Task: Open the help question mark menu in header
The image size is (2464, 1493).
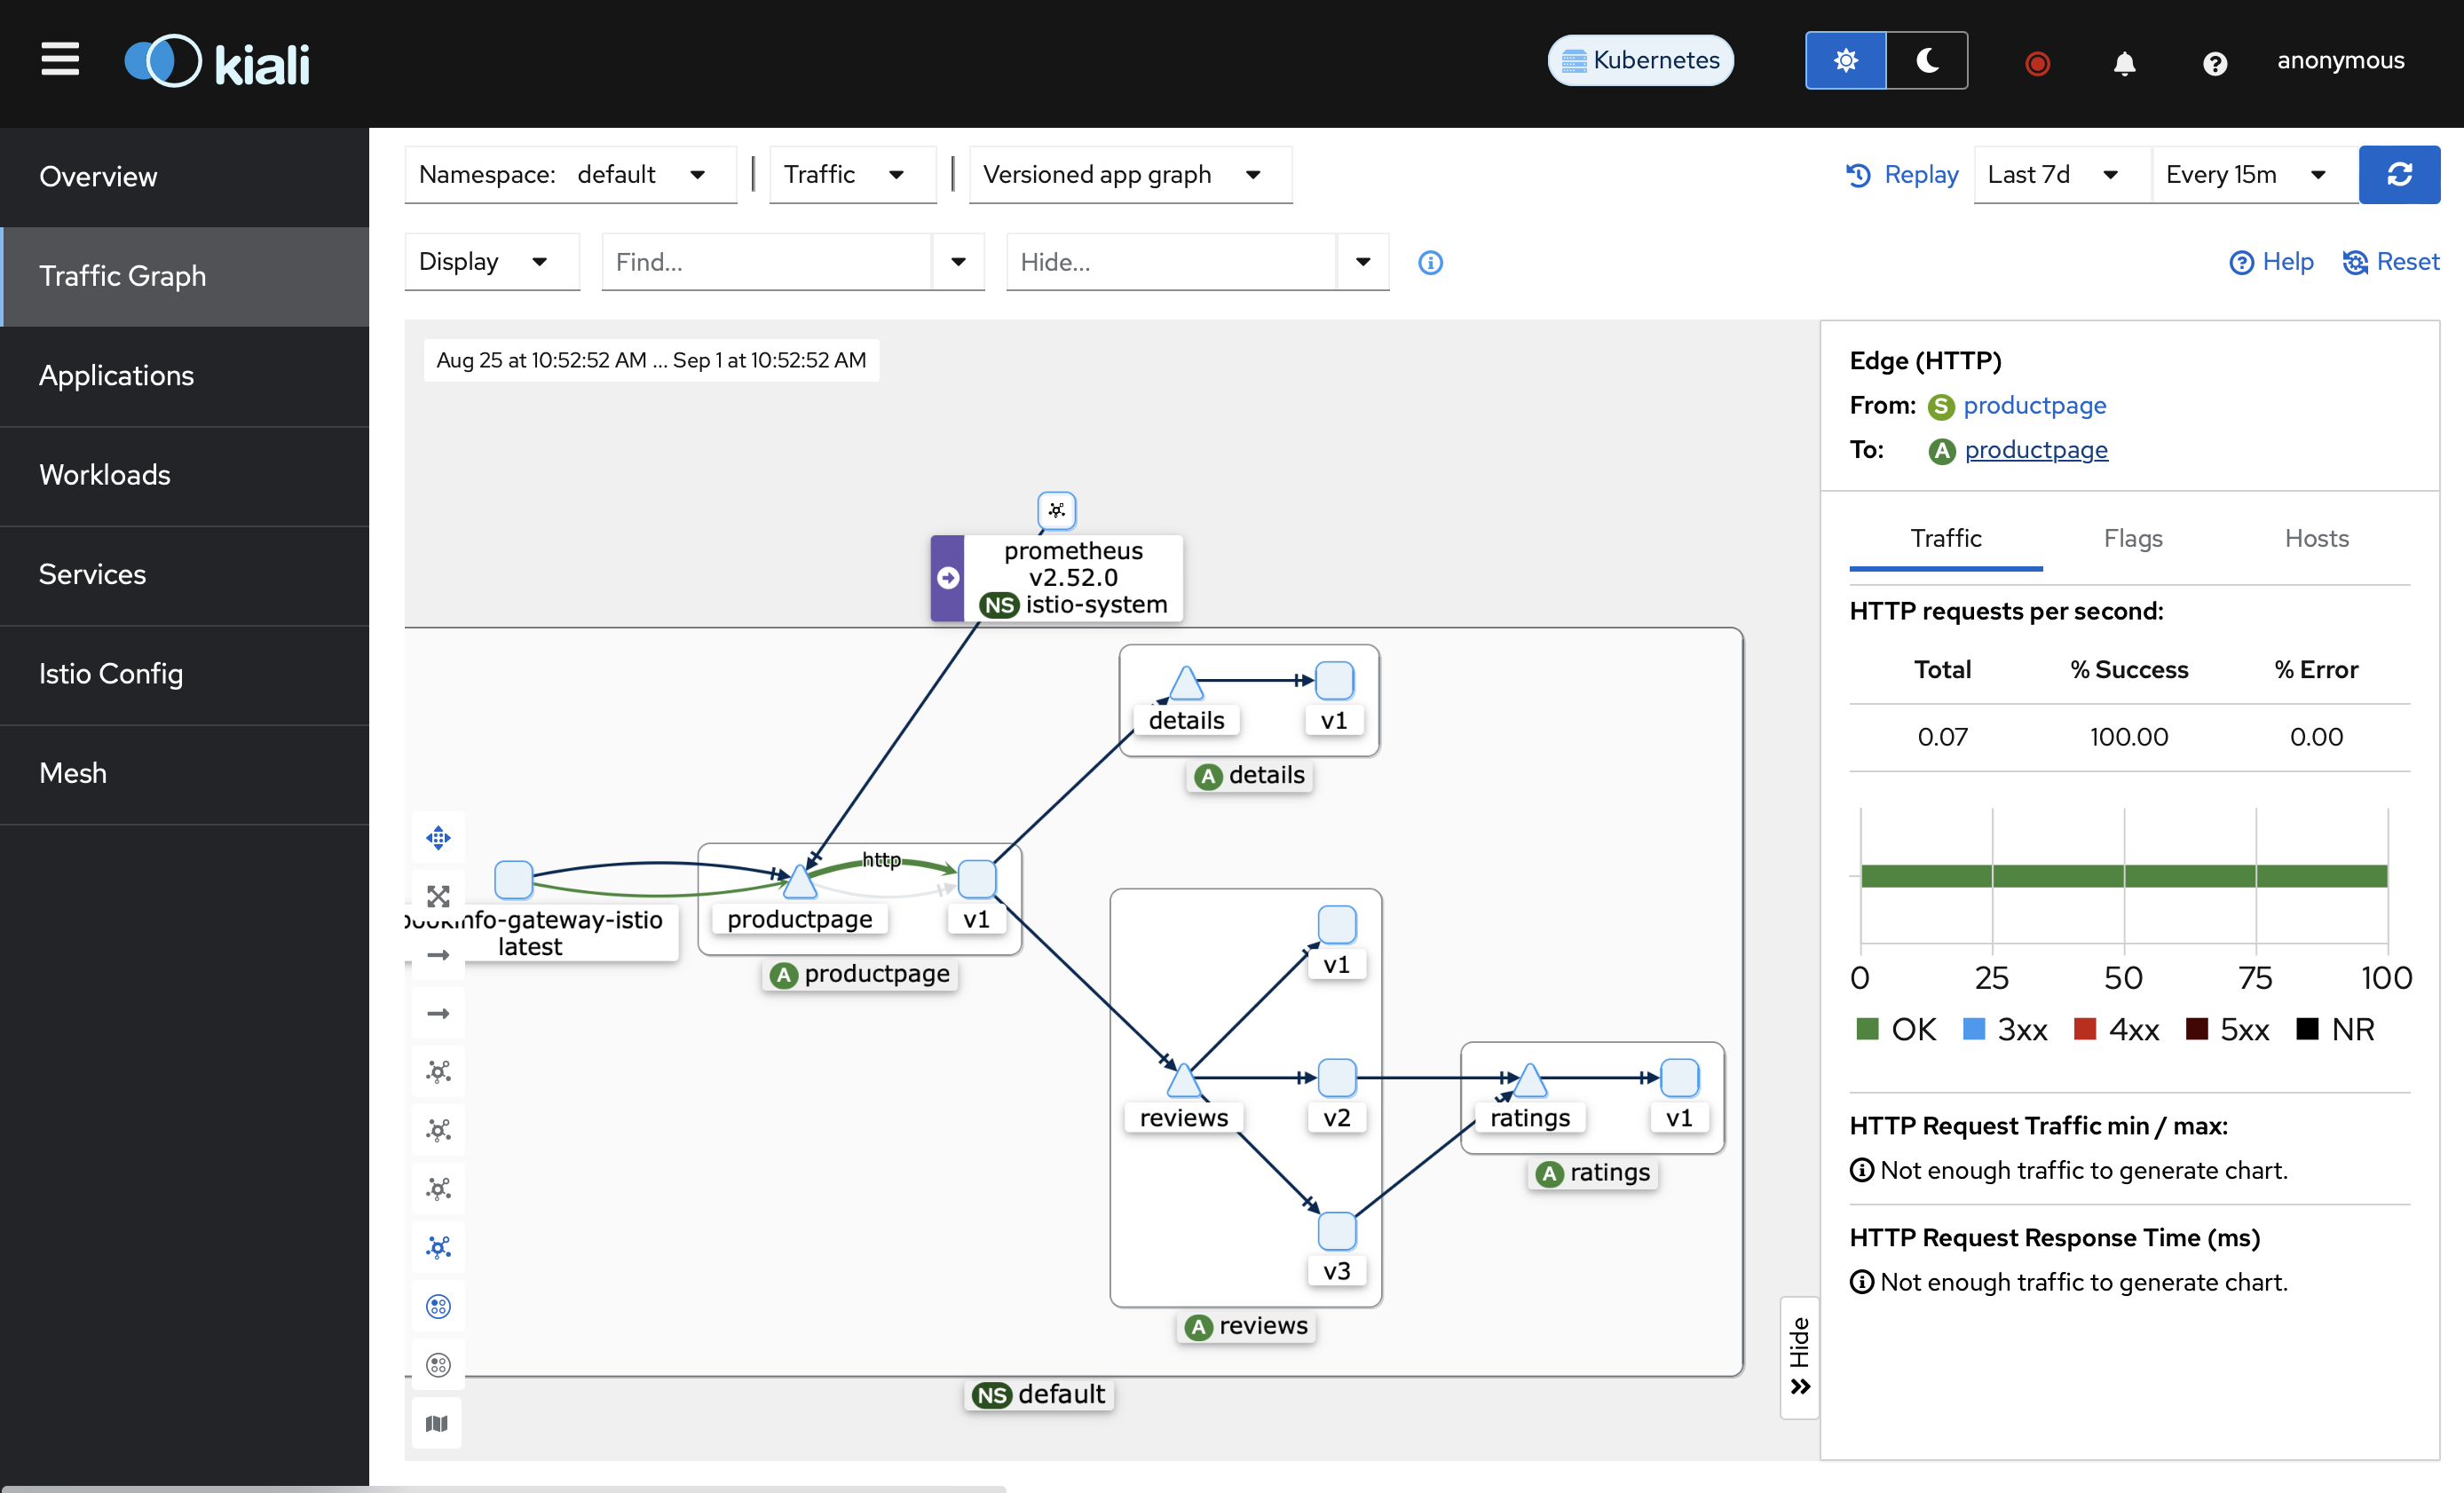Action: [2214, 63]
